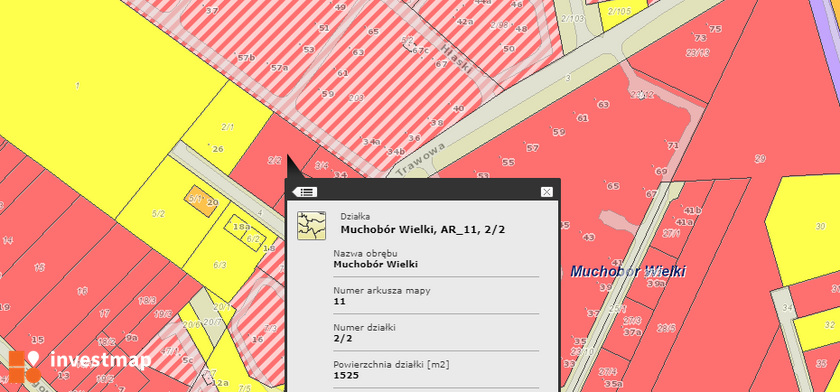Click the popup pointer arrow tip
The image size is (840, 392).
click(288, 156)
